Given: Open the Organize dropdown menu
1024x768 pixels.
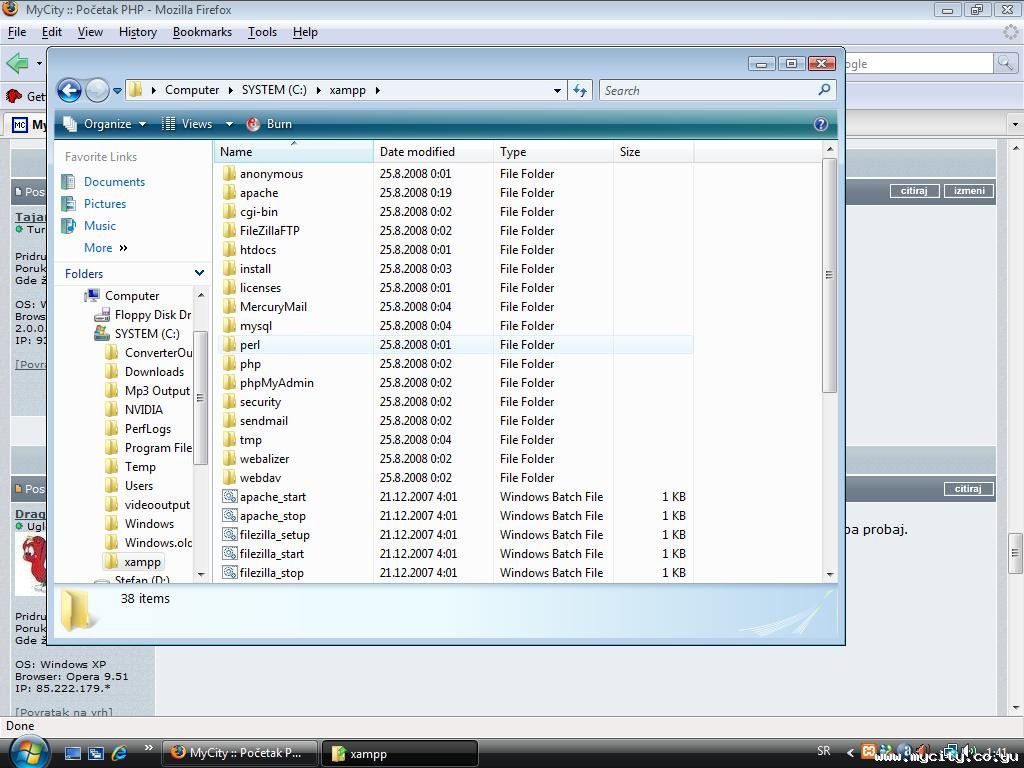Looking at the screenshot, I should point(105,124).
